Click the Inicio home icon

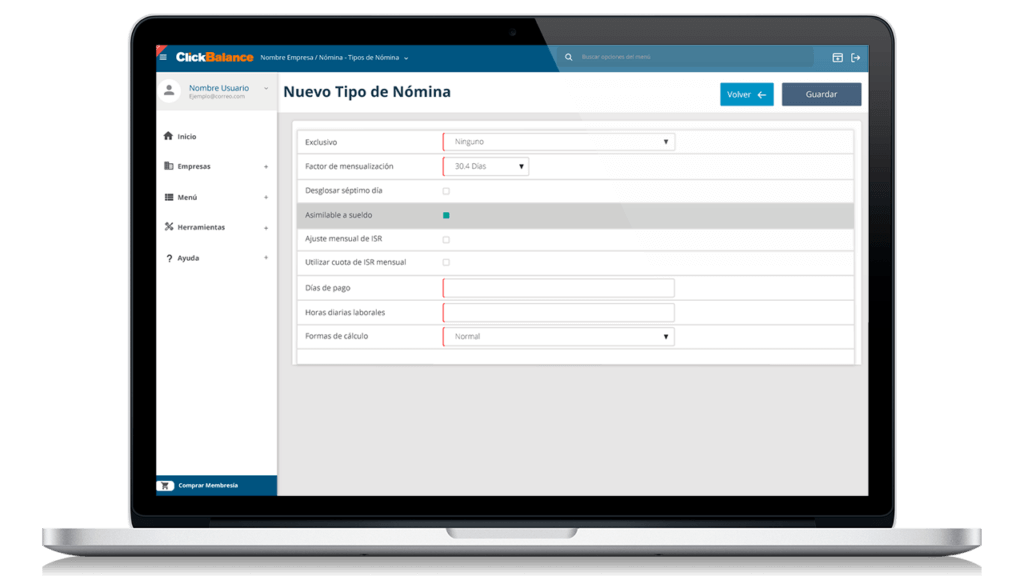pos(168,136)
